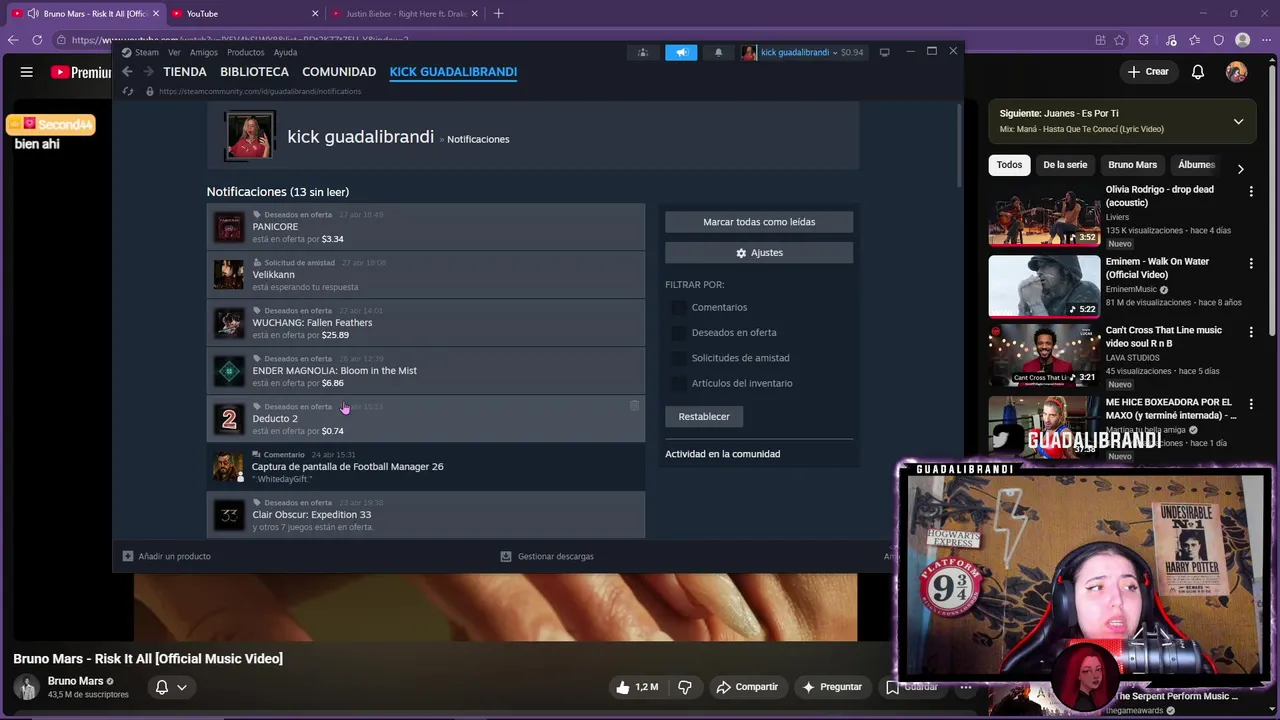Click the Steam forward navigation arrow
1280x720 pixels.
pyautogui.click(x=148, y=72)
